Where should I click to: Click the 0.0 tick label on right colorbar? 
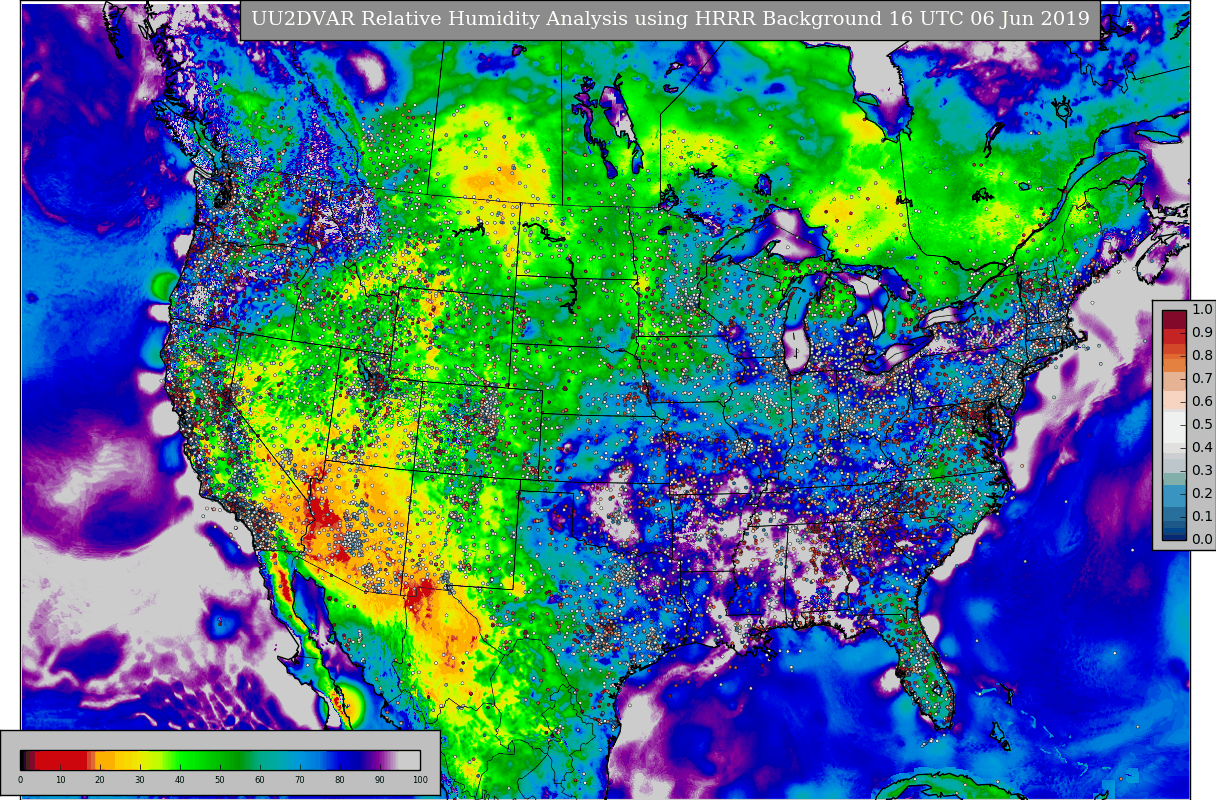[1202, 540]
